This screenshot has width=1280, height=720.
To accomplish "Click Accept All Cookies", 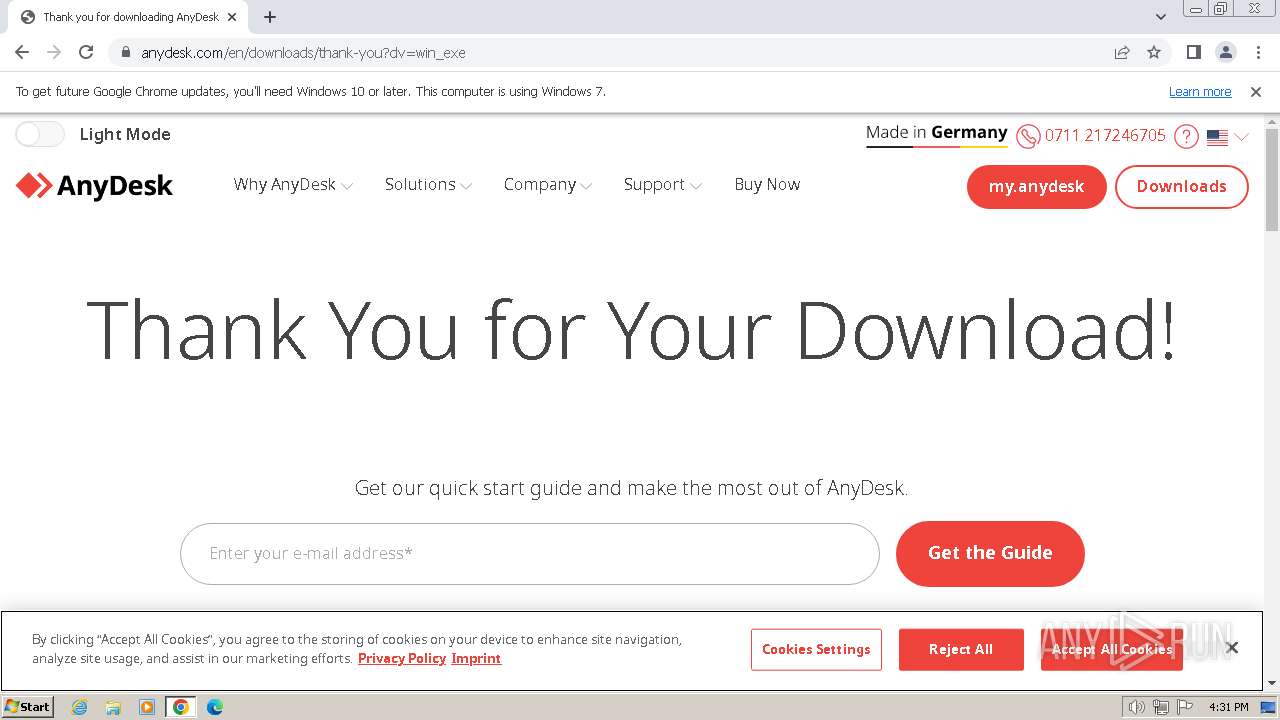I will tap(1112, 650).
